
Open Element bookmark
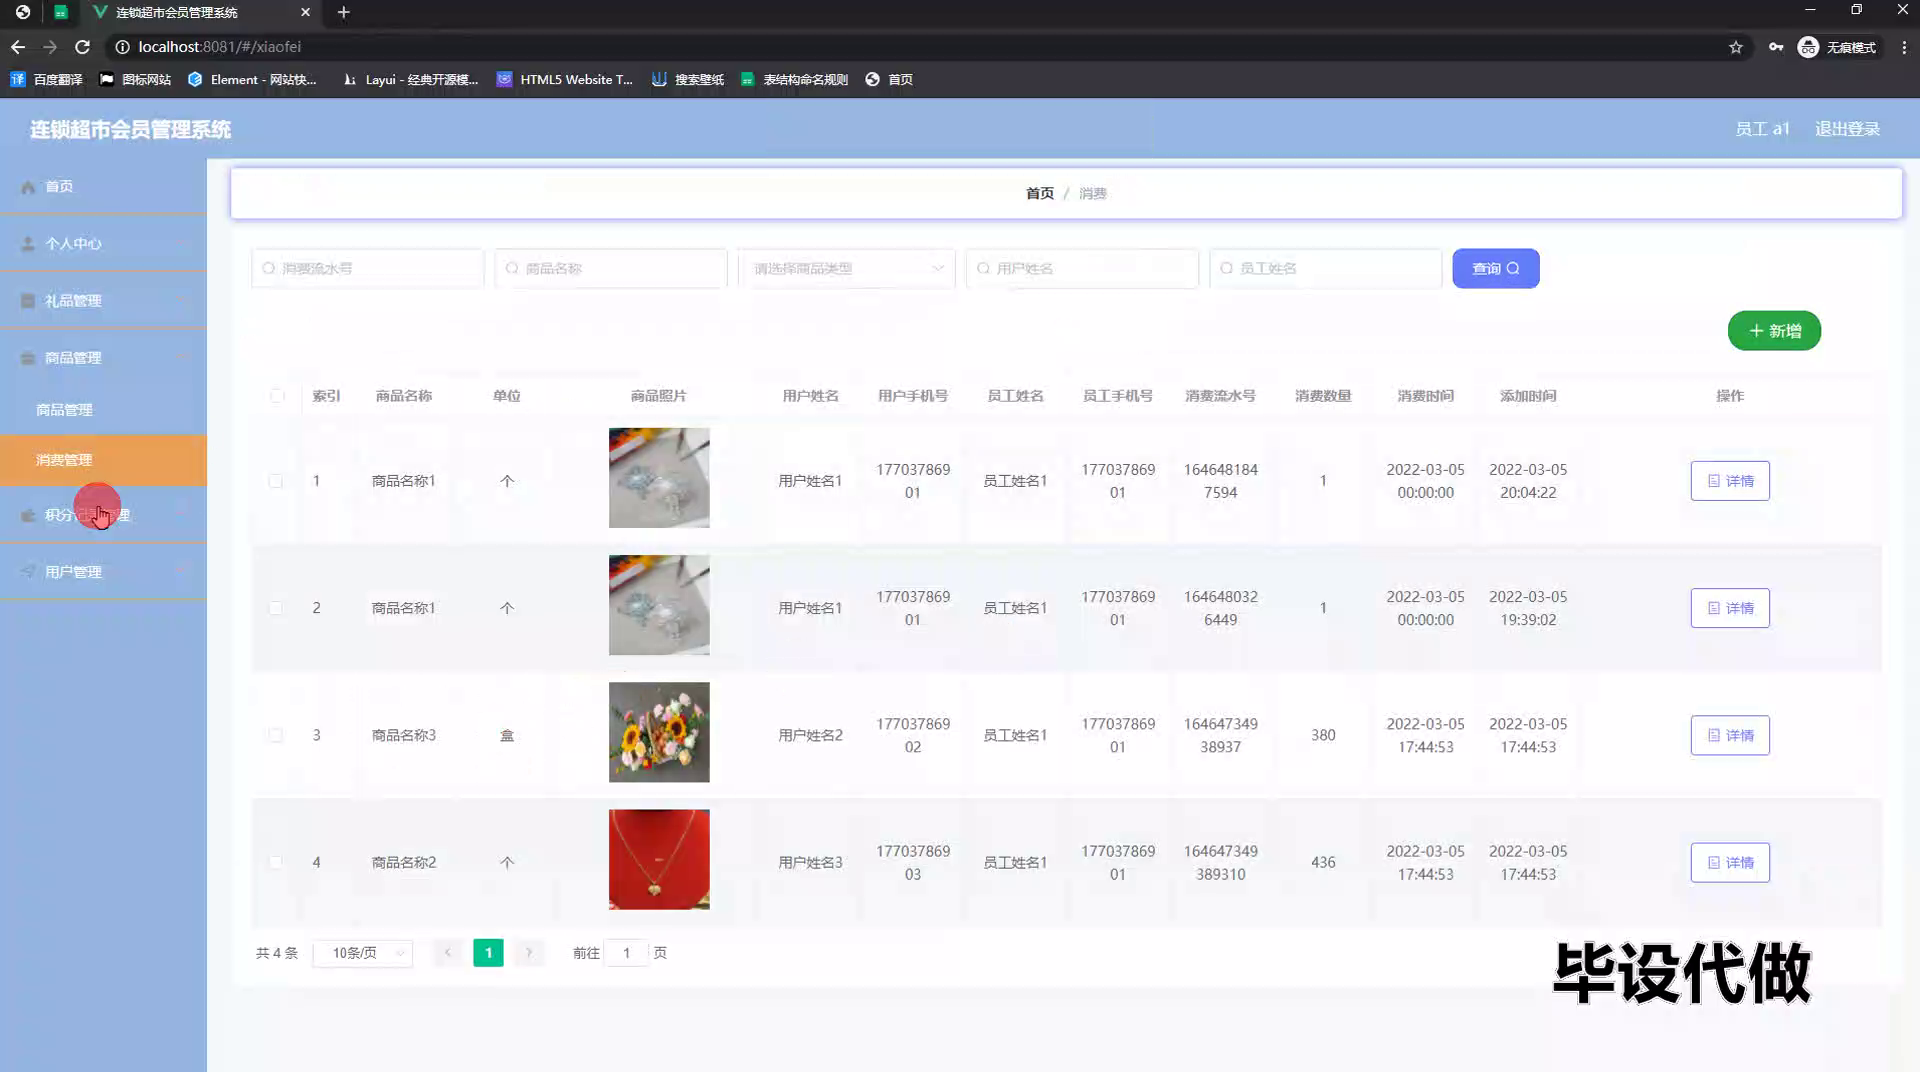click(252, 79)
